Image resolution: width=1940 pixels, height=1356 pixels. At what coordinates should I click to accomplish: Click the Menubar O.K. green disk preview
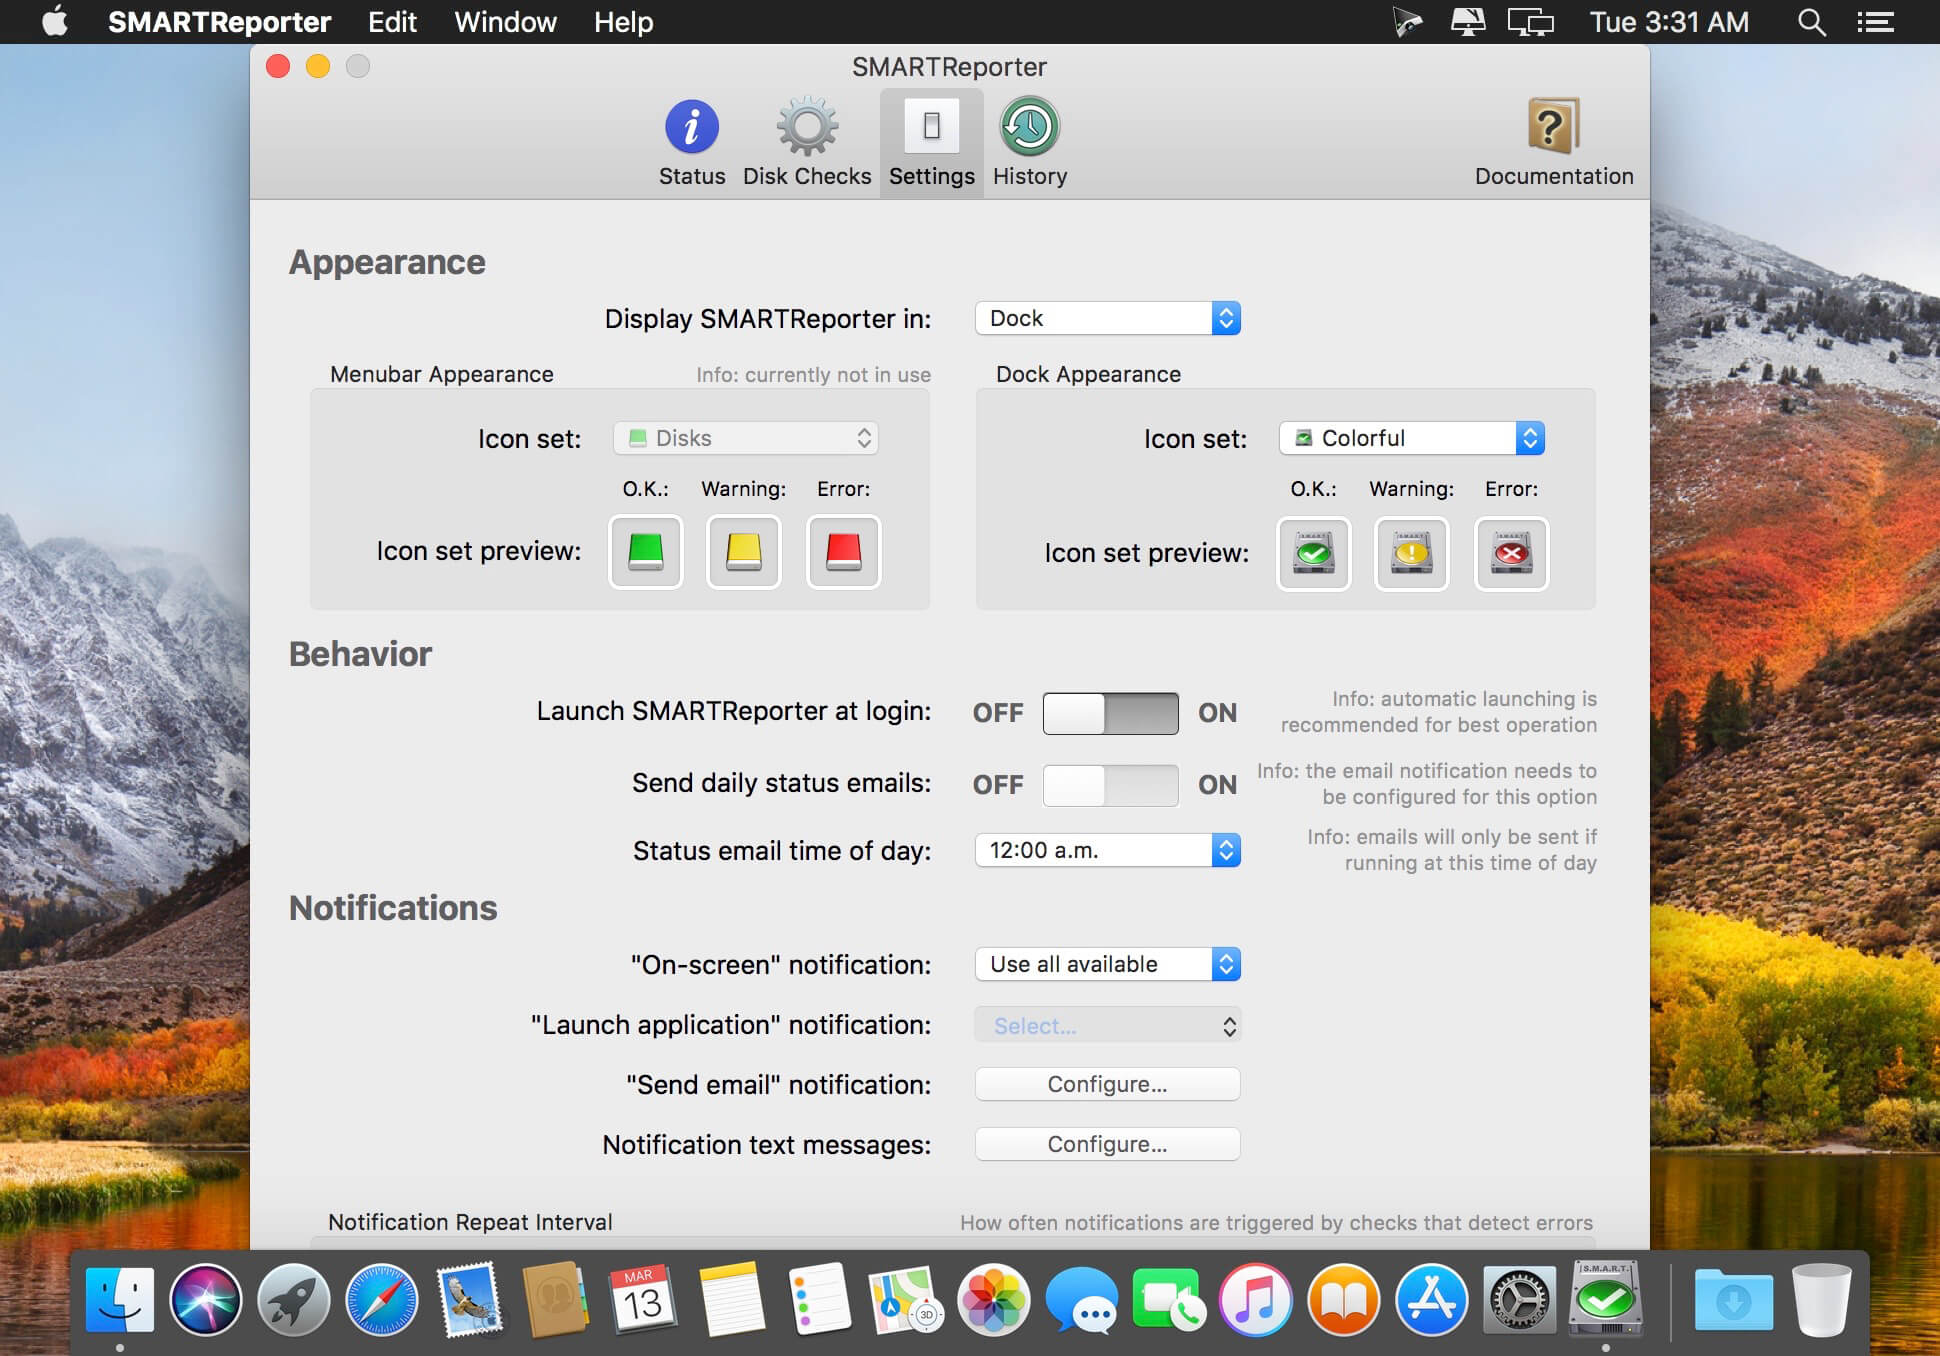[646, 552]
